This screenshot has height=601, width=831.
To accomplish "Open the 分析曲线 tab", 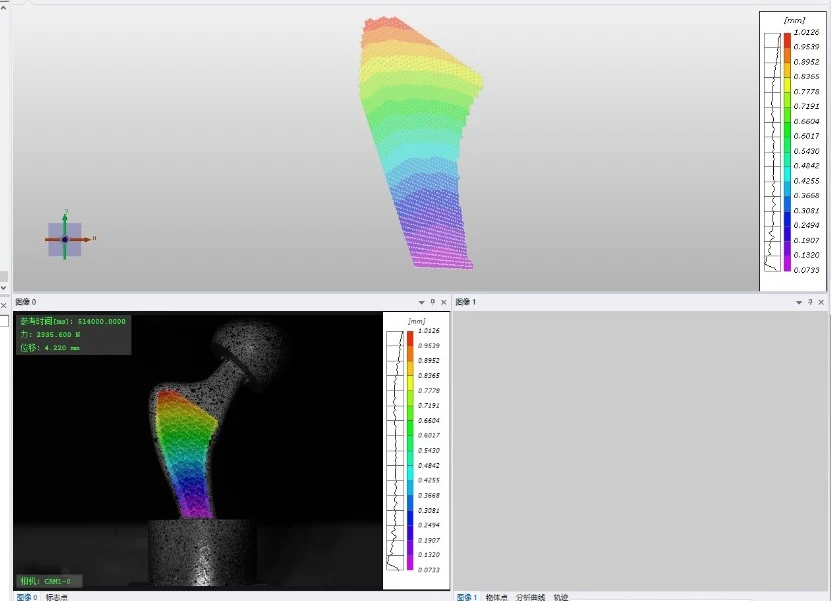I will (x=530, y=597).
